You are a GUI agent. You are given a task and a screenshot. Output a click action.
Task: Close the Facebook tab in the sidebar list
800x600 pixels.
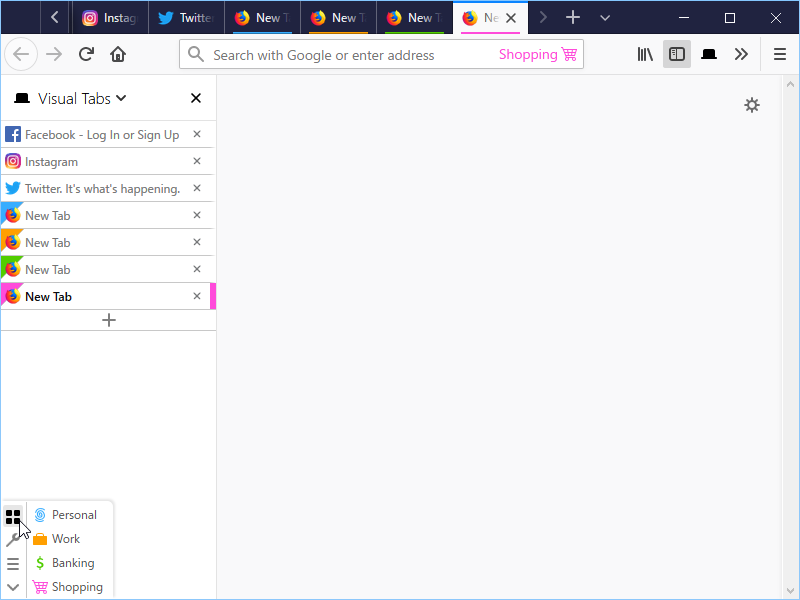point(197,135)
